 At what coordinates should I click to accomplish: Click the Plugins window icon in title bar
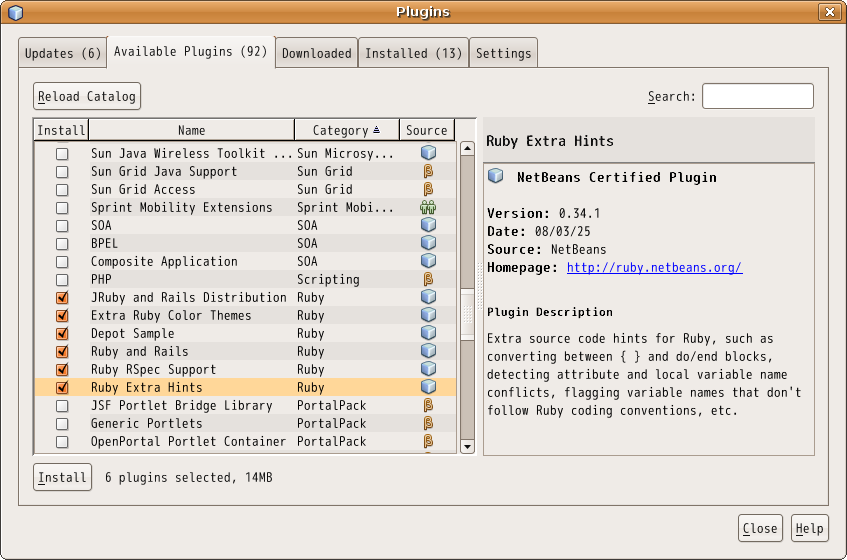[15, 12]
